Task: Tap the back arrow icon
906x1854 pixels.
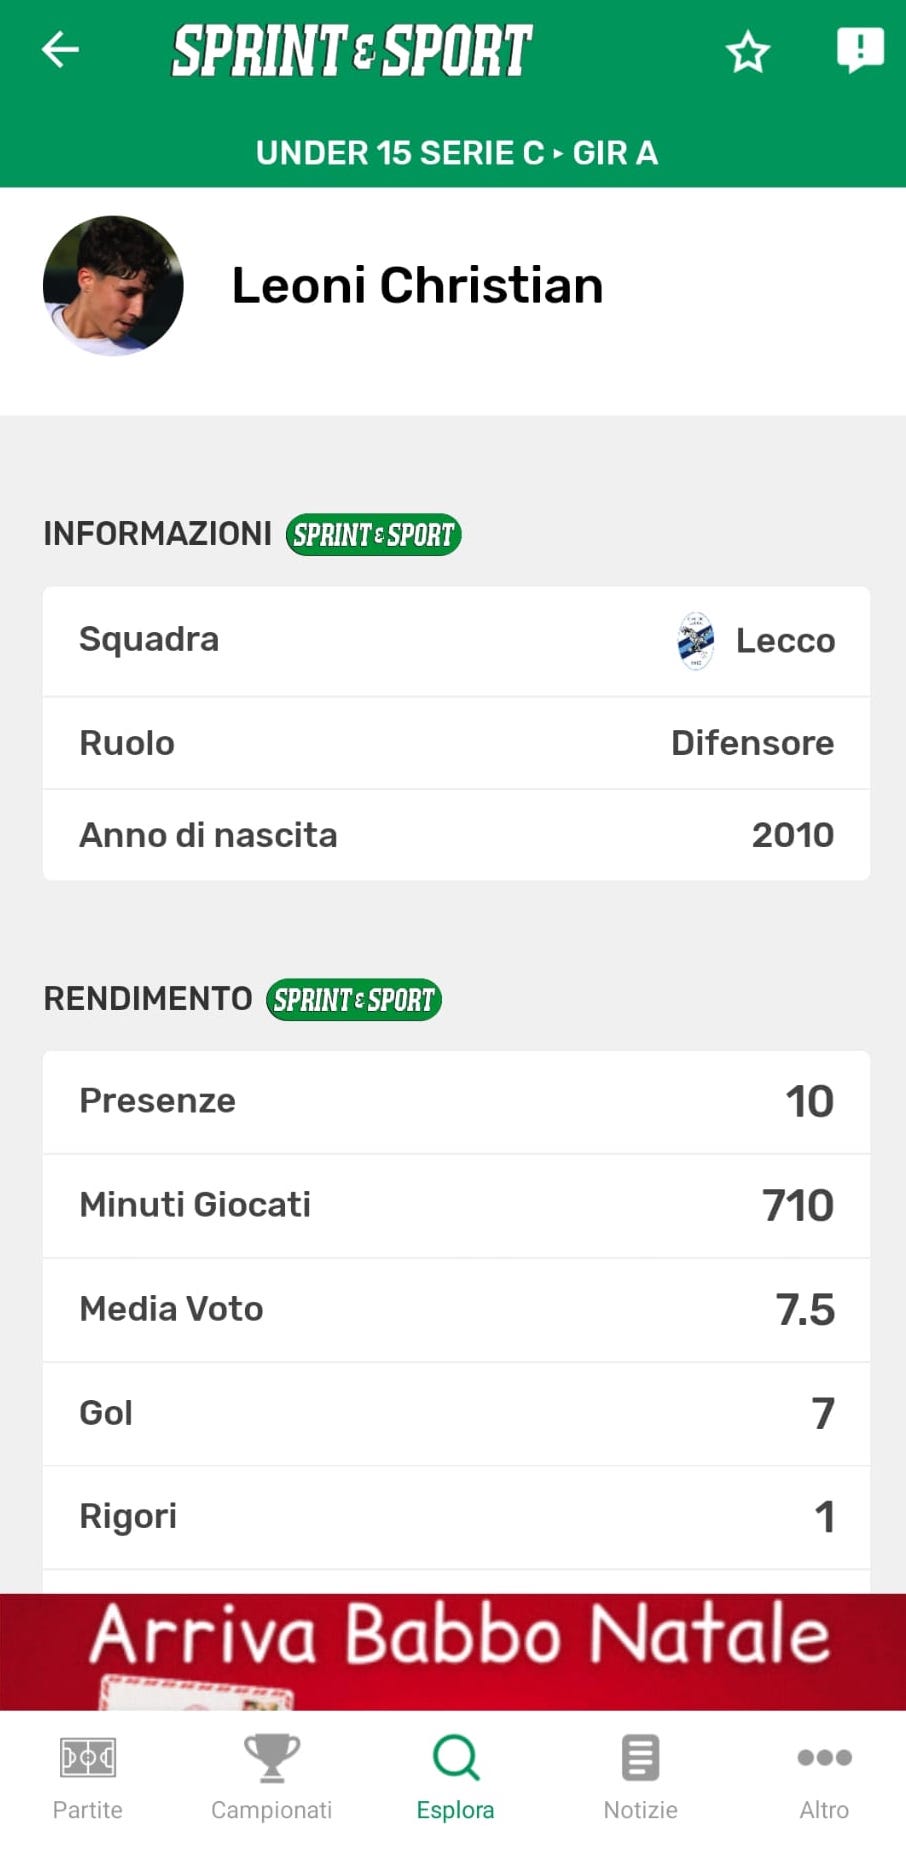Action: click(x=60, y=49)
